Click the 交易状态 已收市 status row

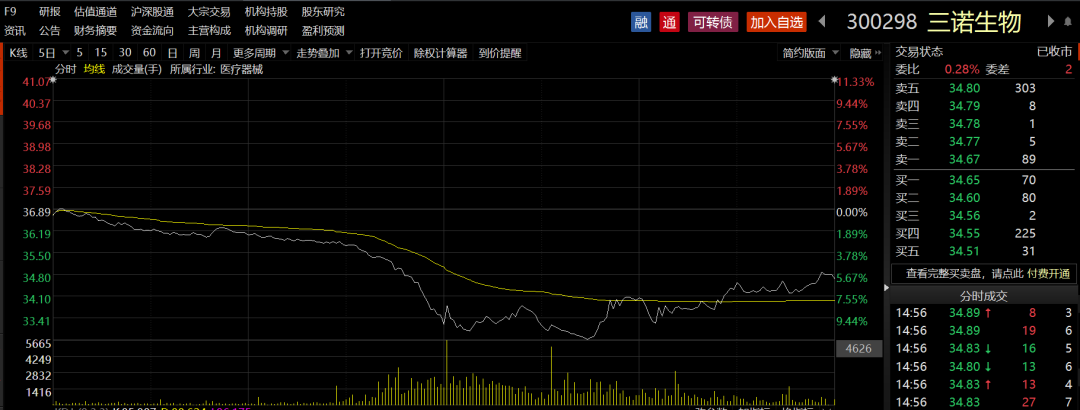[984, 52]
